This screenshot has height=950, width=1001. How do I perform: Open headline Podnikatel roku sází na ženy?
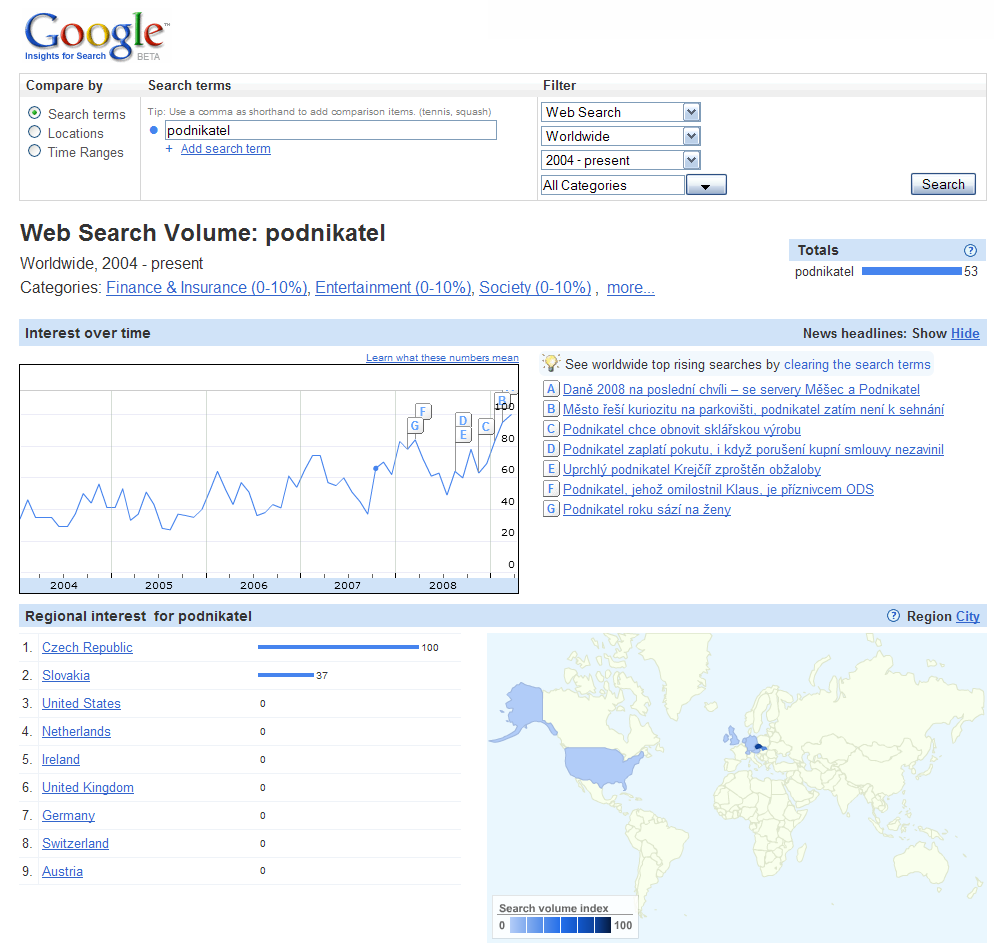[x=647, y=509]
